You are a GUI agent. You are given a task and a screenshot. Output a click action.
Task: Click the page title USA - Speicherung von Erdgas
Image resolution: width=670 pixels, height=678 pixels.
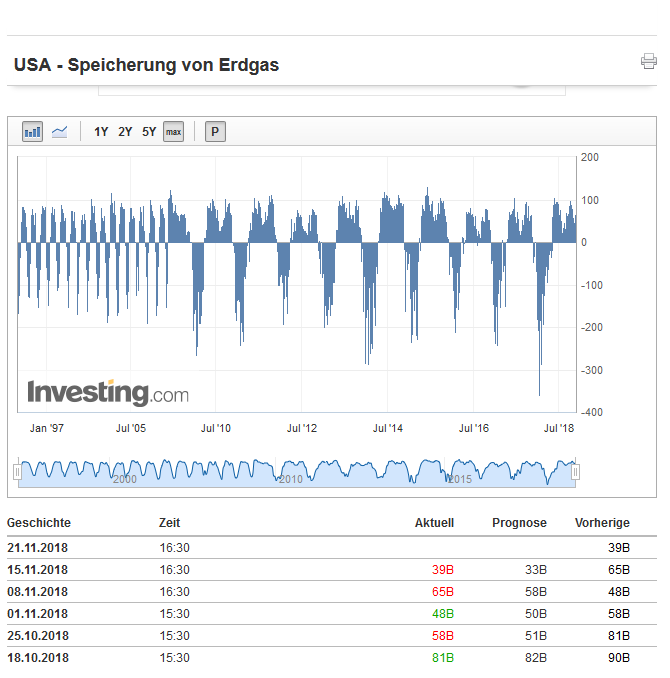pos(146,65)
